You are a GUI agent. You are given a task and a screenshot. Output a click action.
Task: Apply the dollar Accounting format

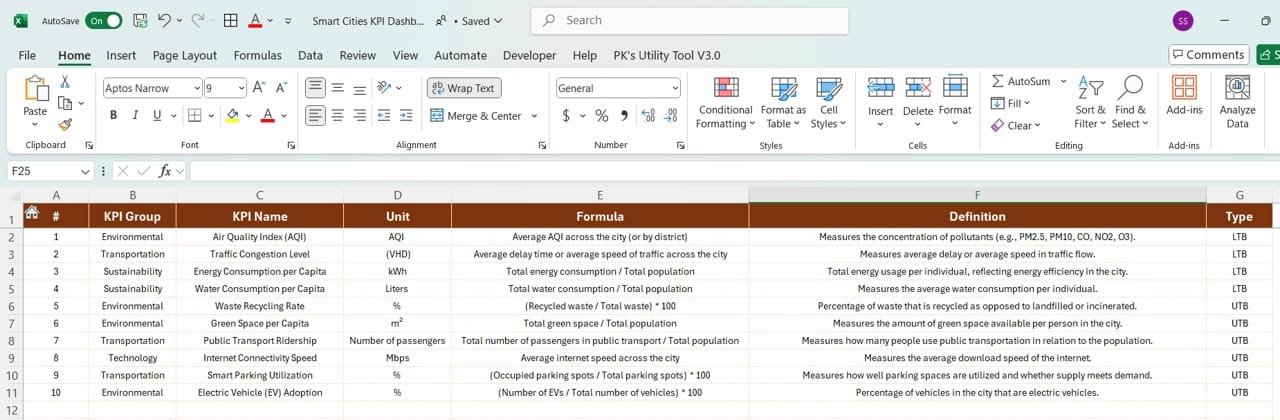(x=566, y=116)
